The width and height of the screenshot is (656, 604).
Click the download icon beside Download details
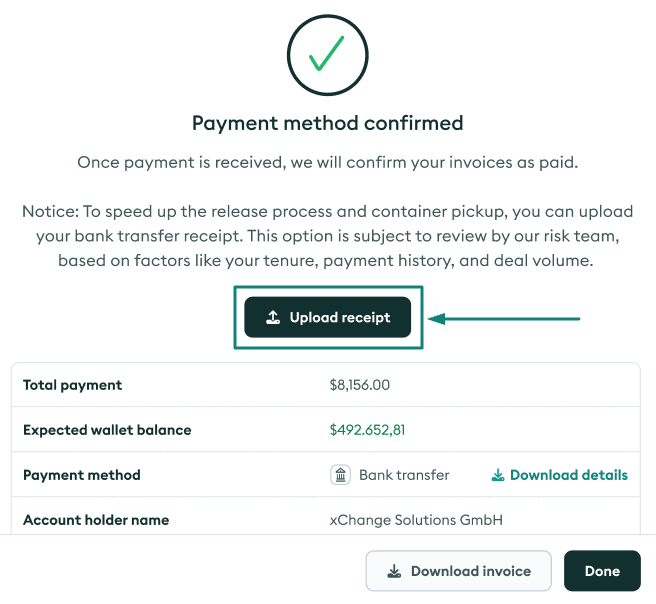[498, 475]
